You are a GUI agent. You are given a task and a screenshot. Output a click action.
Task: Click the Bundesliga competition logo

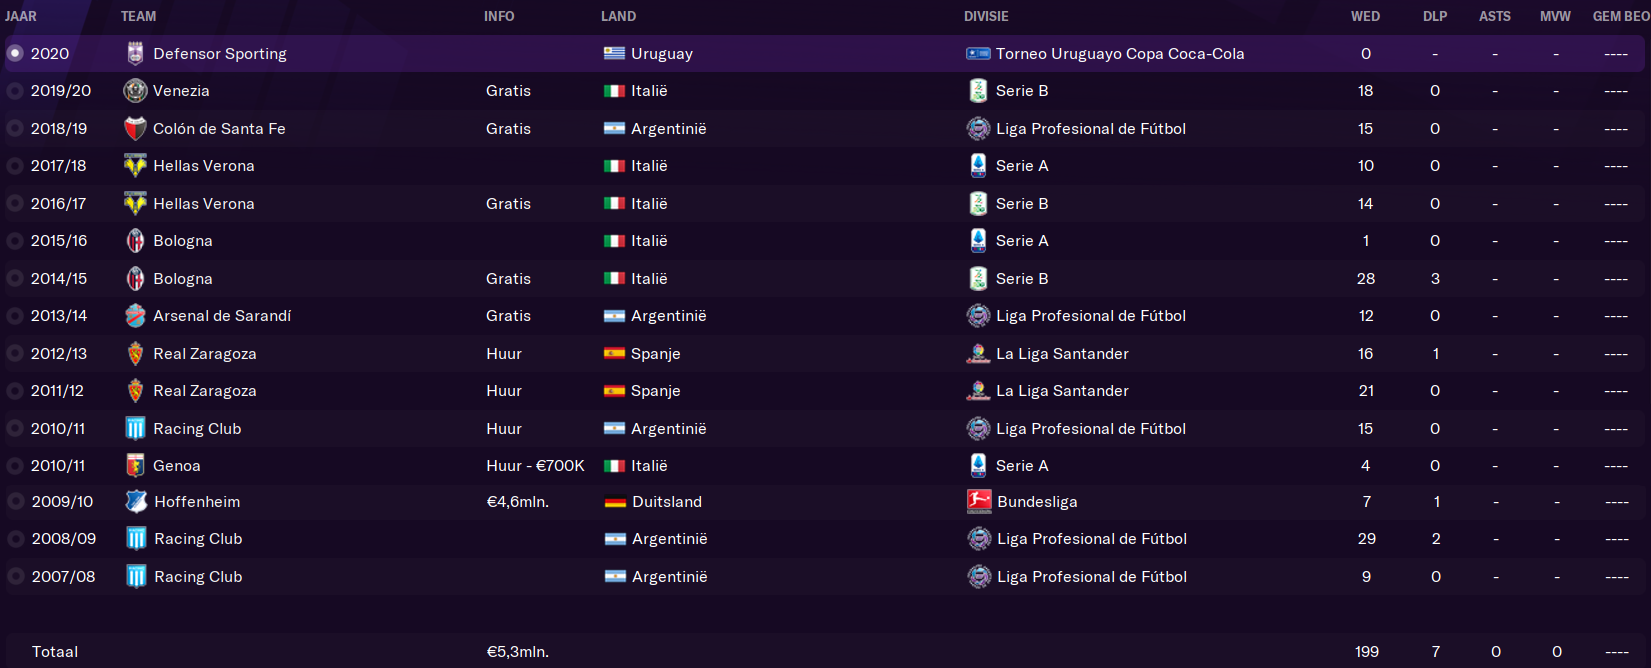click(979, 502)
